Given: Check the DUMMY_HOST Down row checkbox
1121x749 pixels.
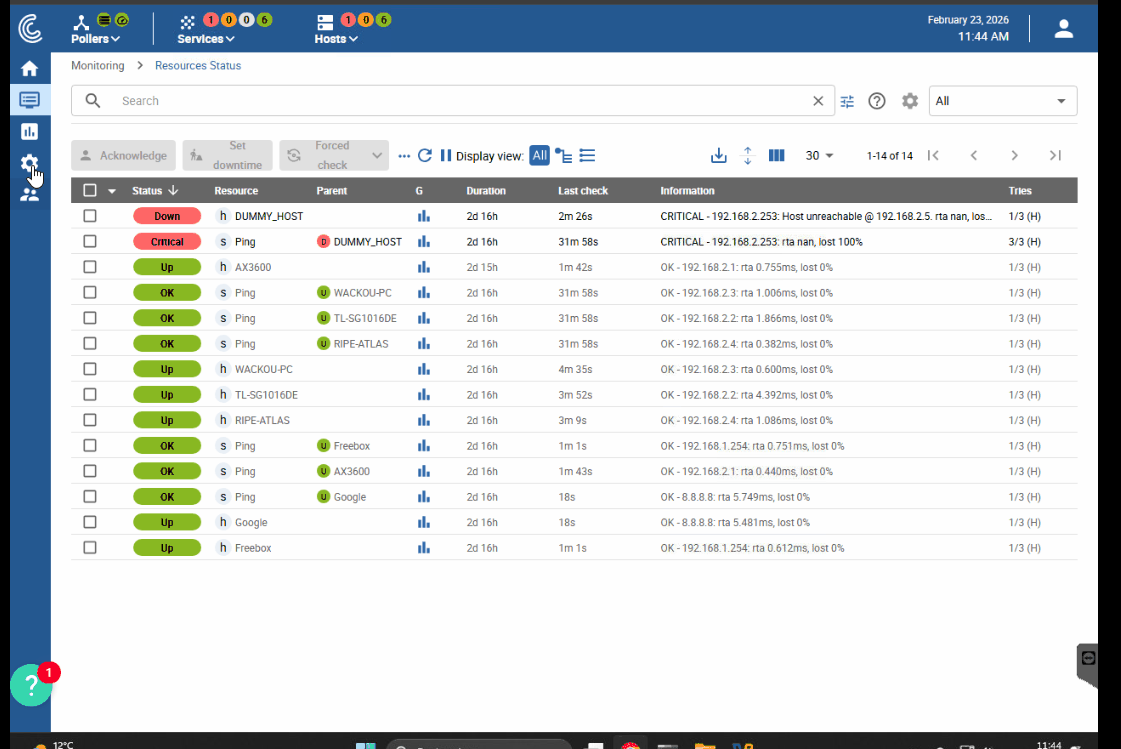Looking at the screenshot, I should click(89, 216).
